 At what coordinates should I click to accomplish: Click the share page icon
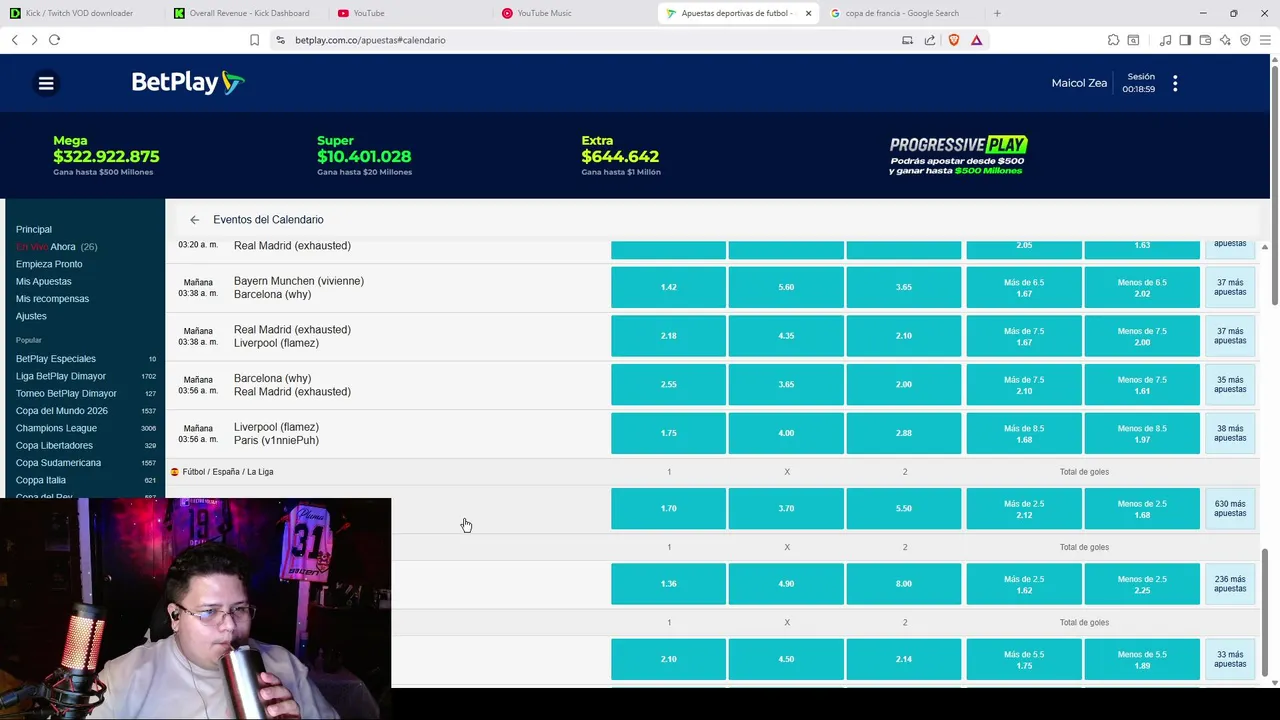(930, 40)
